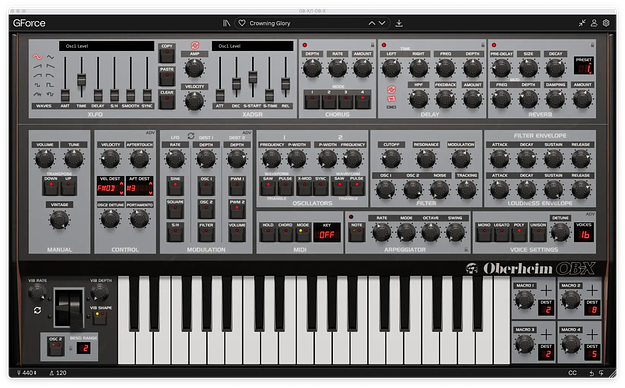The image size is (625, 388).
Task: Click the BEND RANGE value display
Action: tap(84, 348)
